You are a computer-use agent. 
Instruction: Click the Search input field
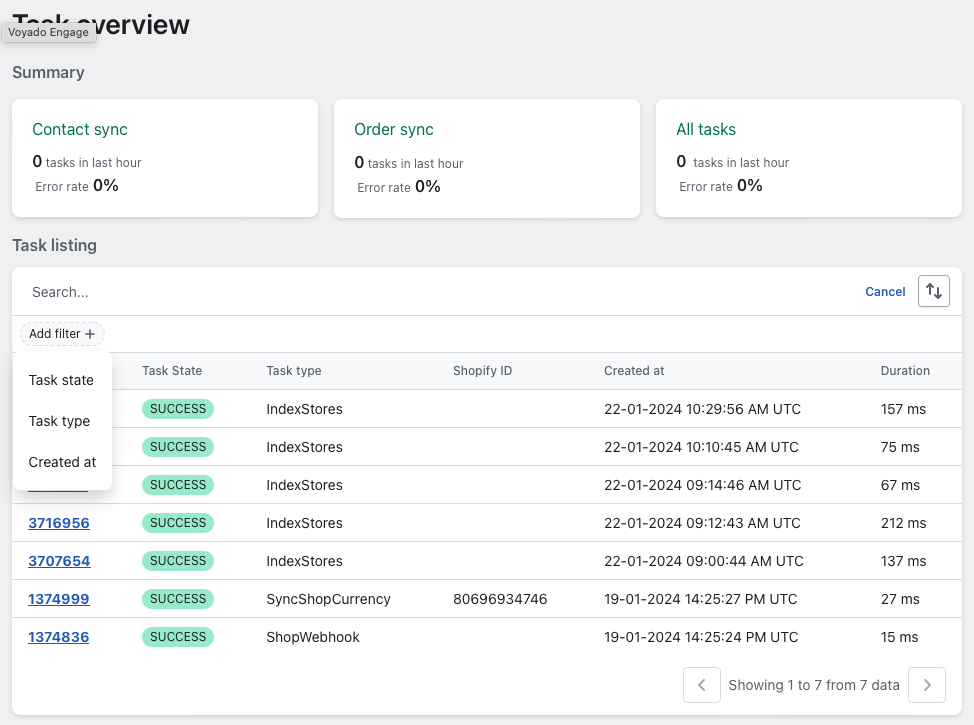pos(300,291)
